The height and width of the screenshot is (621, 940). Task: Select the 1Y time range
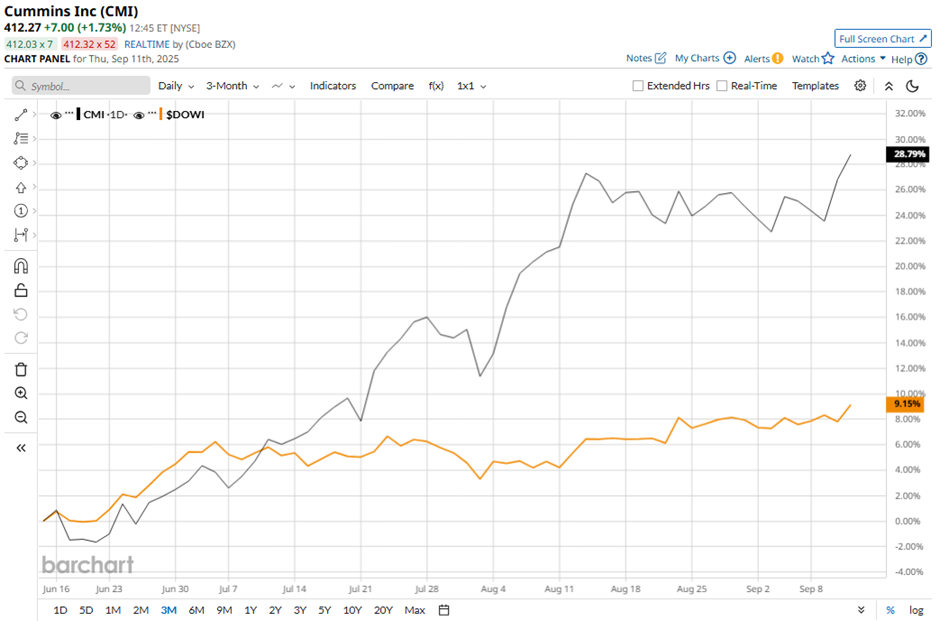tap(251, 610)
